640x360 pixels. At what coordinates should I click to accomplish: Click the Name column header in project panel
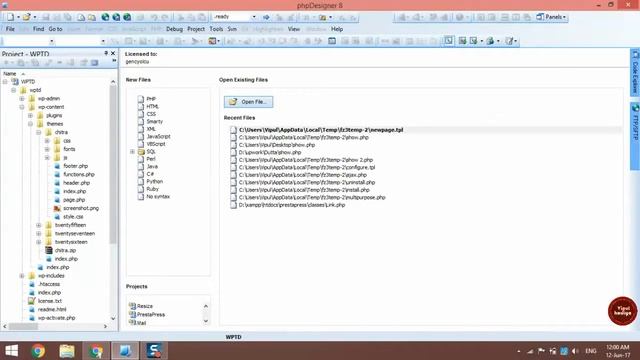click(10, 73)
